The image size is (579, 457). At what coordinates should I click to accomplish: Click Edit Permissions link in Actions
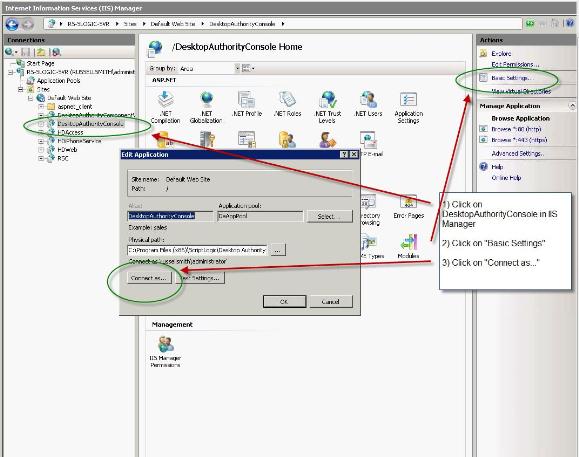pos(515,65)
